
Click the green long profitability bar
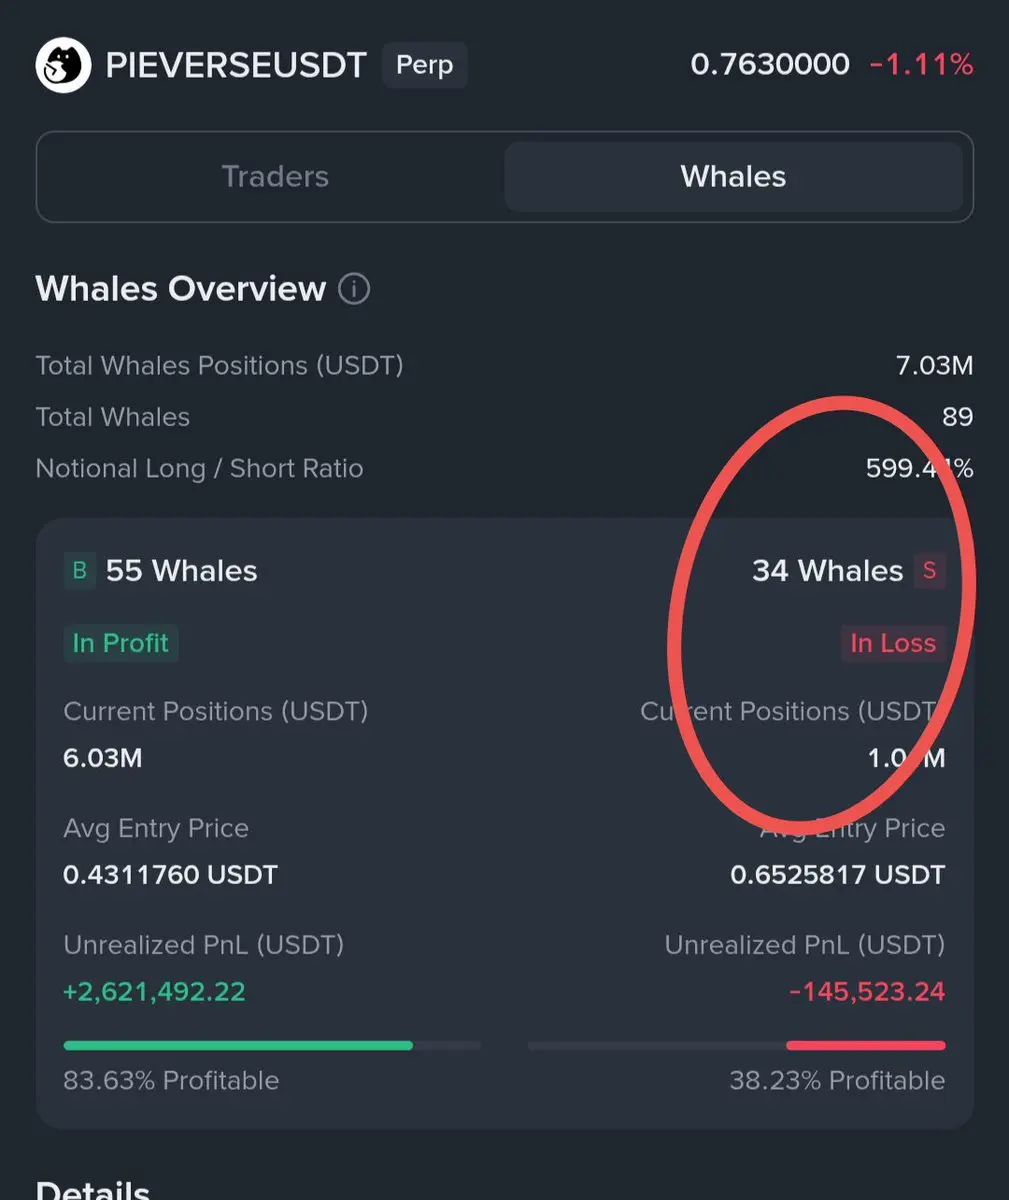[238, 1045]
